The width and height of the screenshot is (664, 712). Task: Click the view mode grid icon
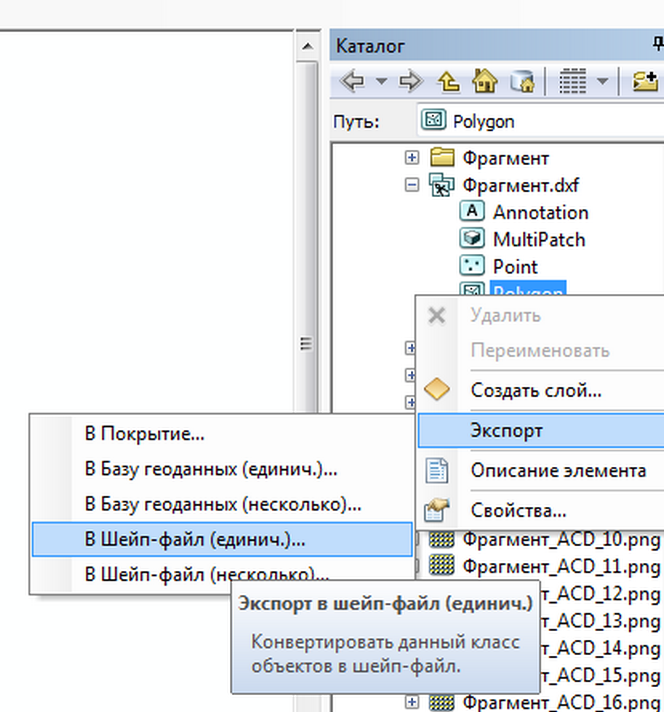(x=572, y=81)
